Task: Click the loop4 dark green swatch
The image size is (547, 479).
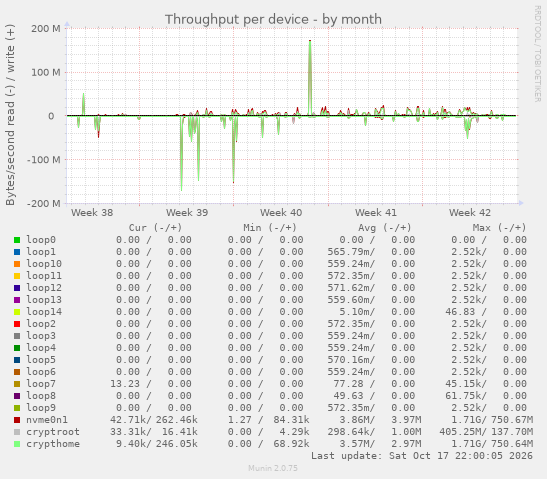Action: (17, 348)
